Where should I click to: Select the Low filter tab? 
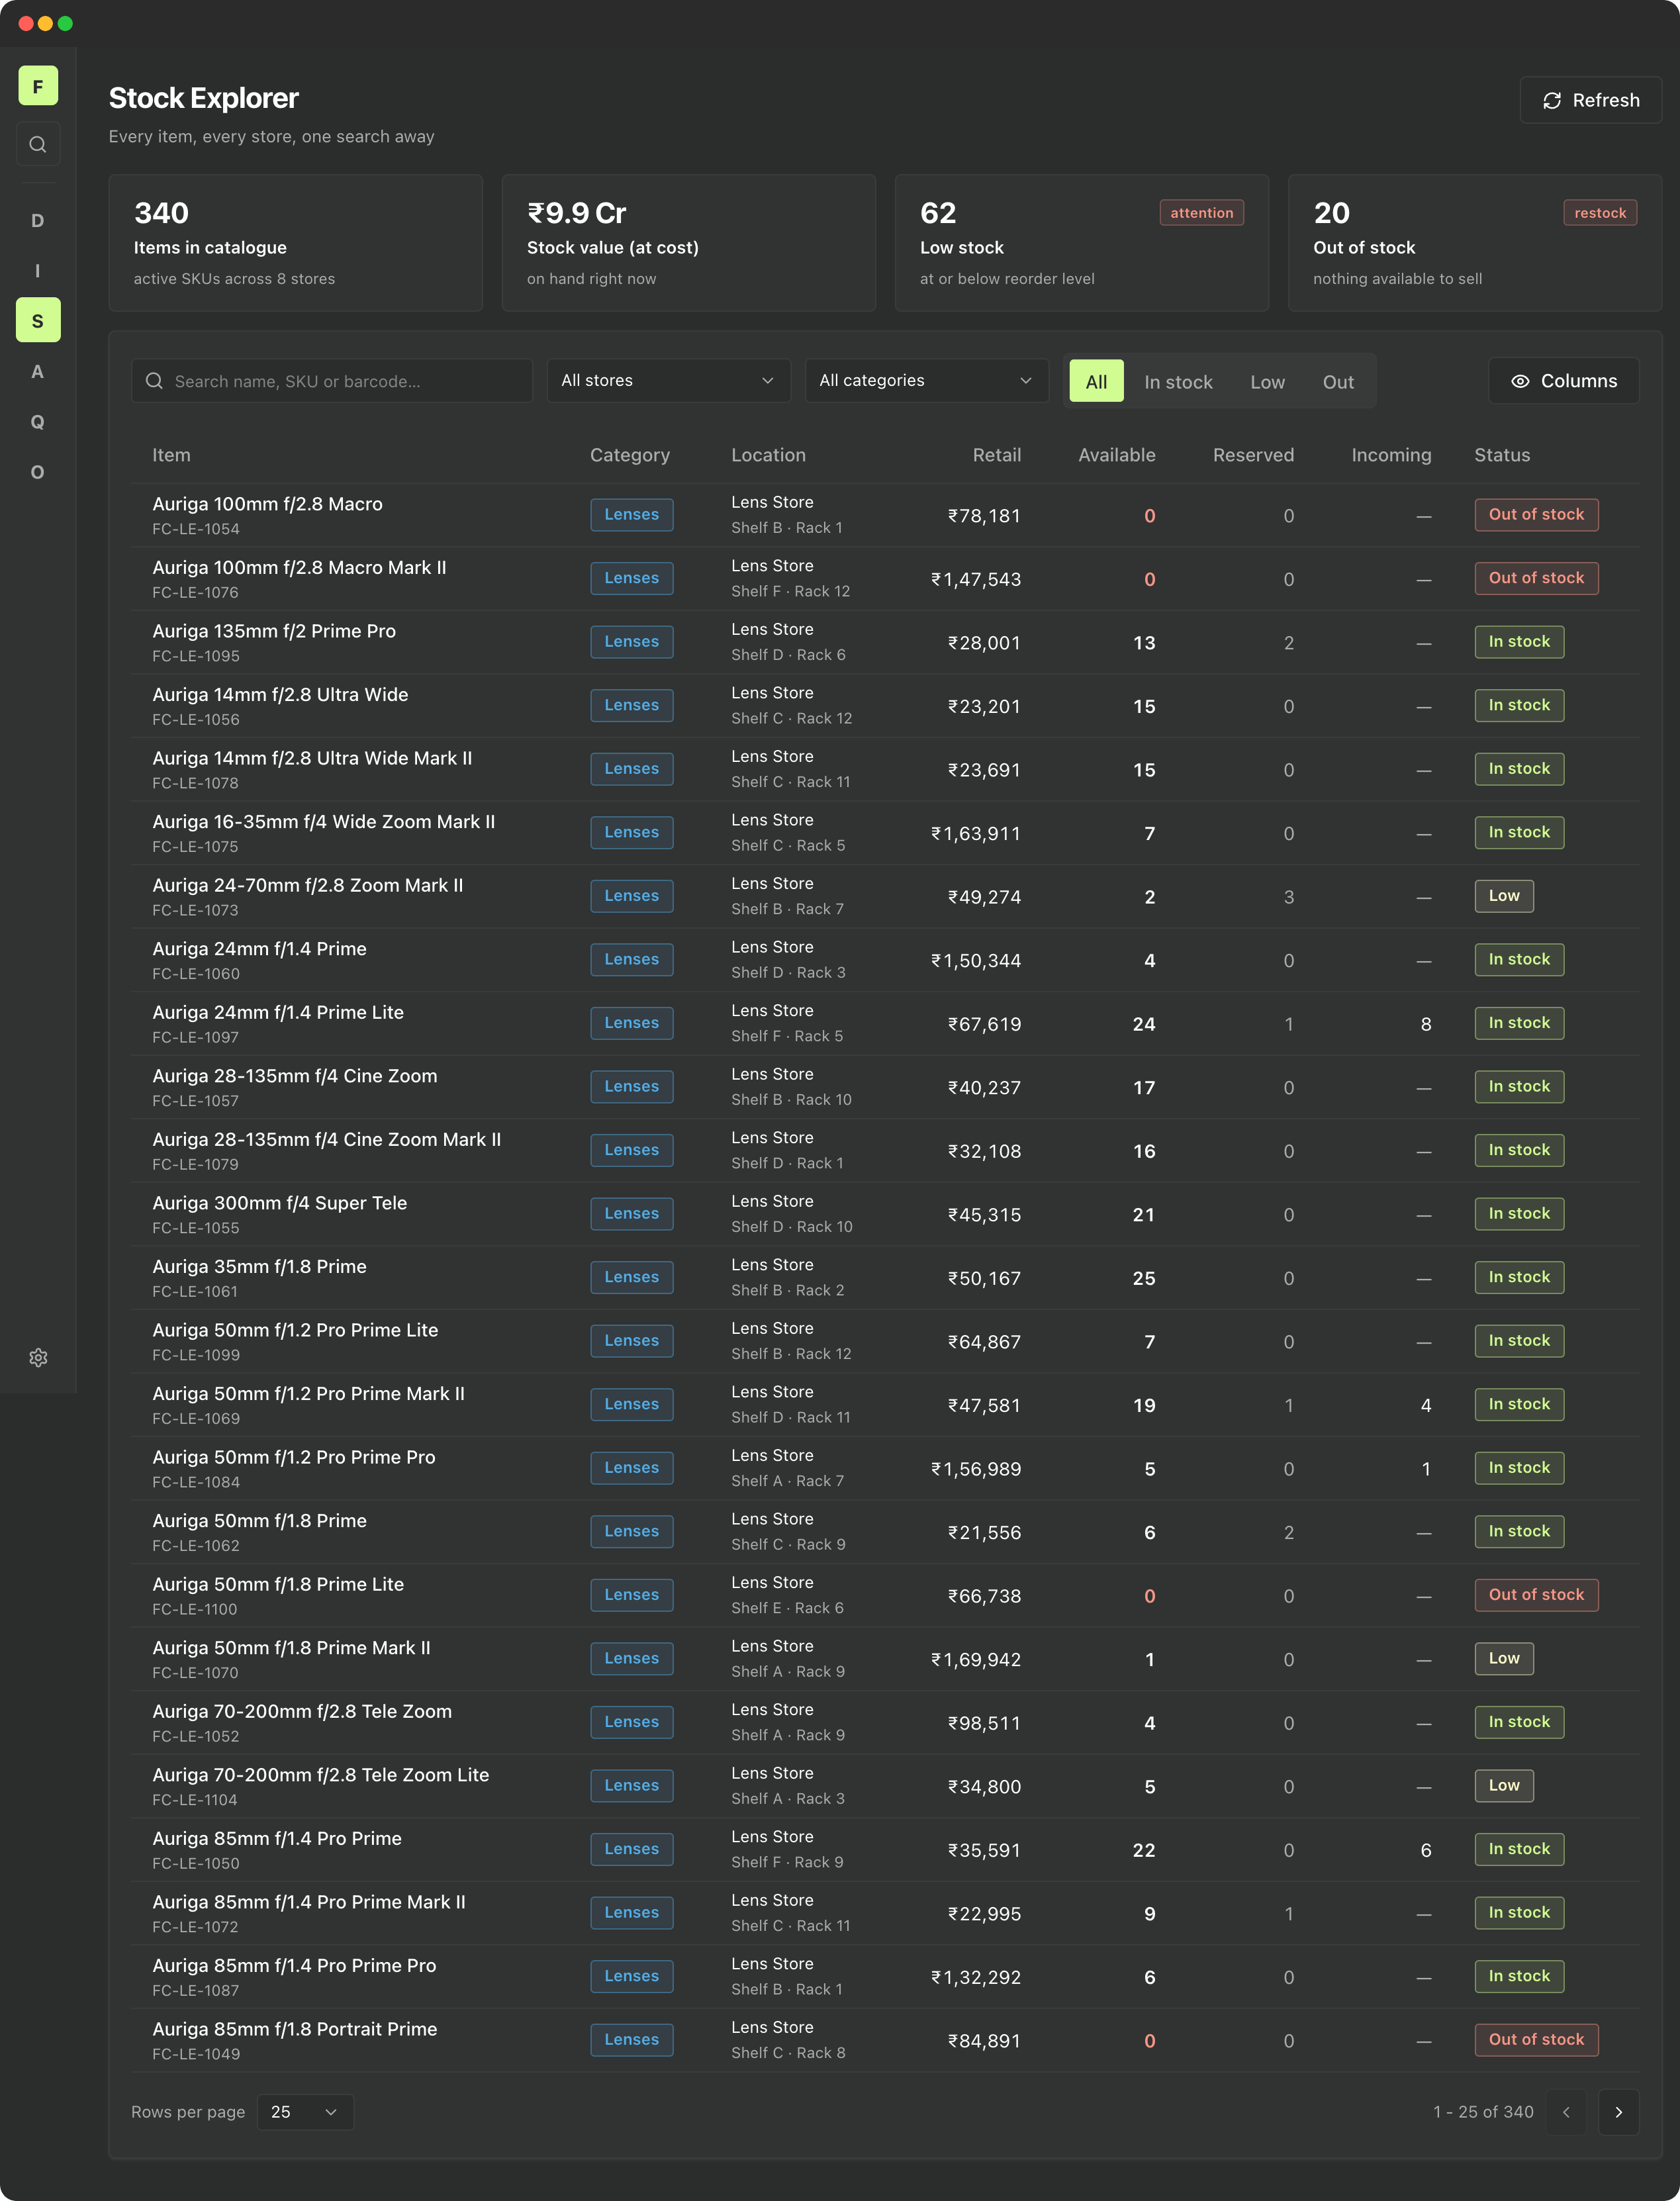[x=1267, y=382]
